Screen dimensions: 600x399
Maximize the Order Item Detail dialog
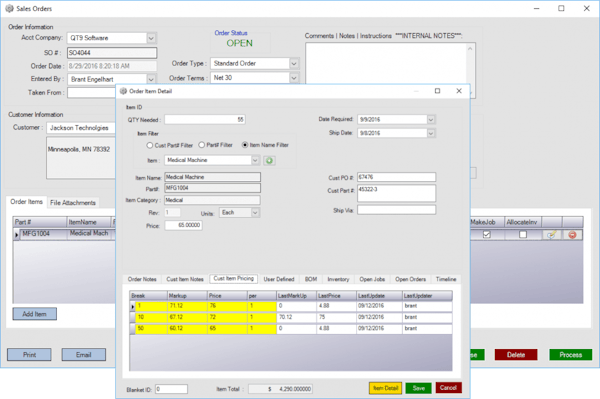(437, 91)
